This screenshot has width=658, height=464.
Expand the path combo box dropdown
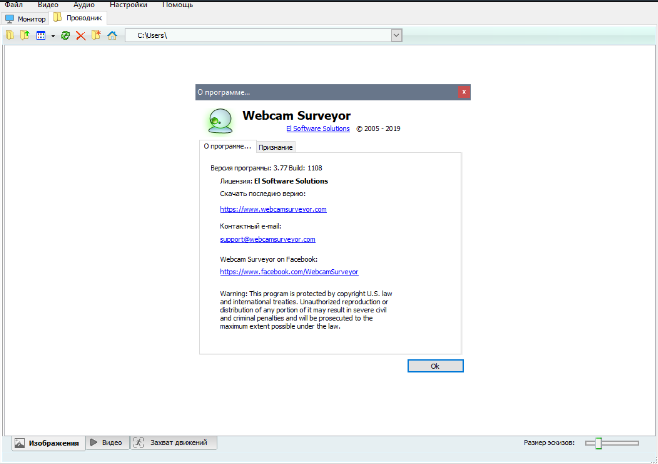397,36
